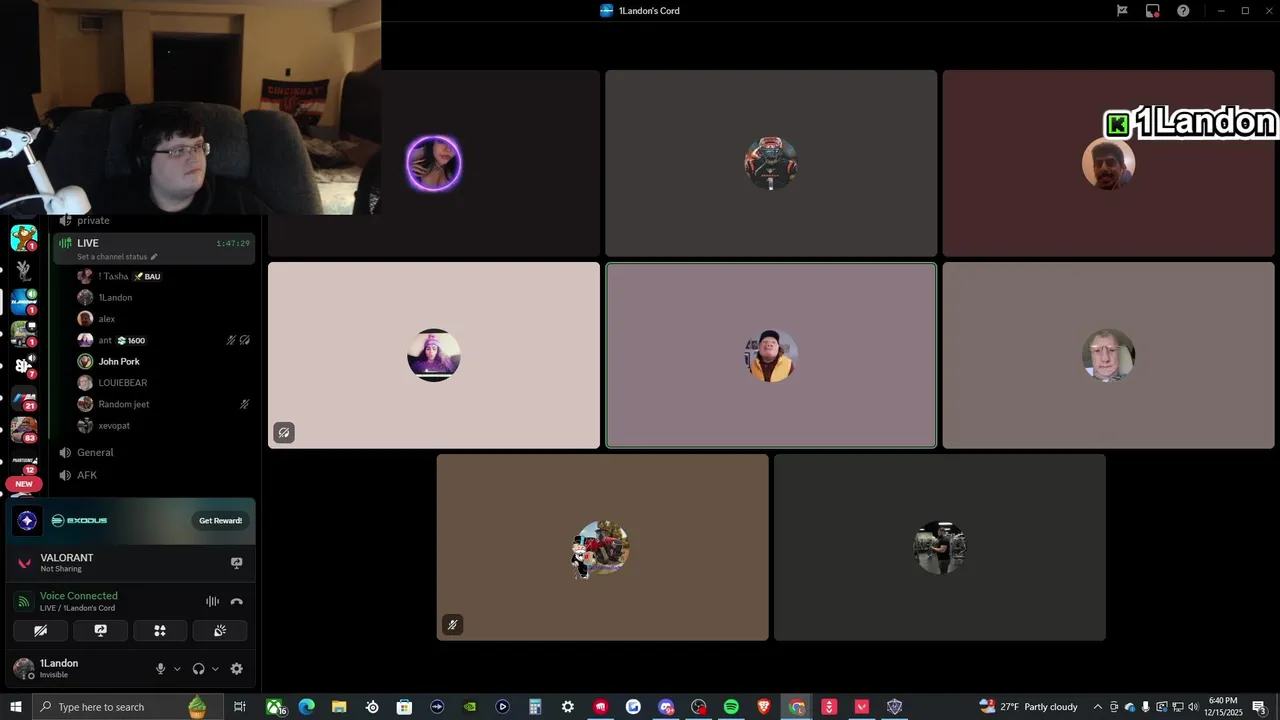The width and height of the screenshot is (1280, 720).
Task: Open File Explorer from taskbar
Action: click(339, 707)
